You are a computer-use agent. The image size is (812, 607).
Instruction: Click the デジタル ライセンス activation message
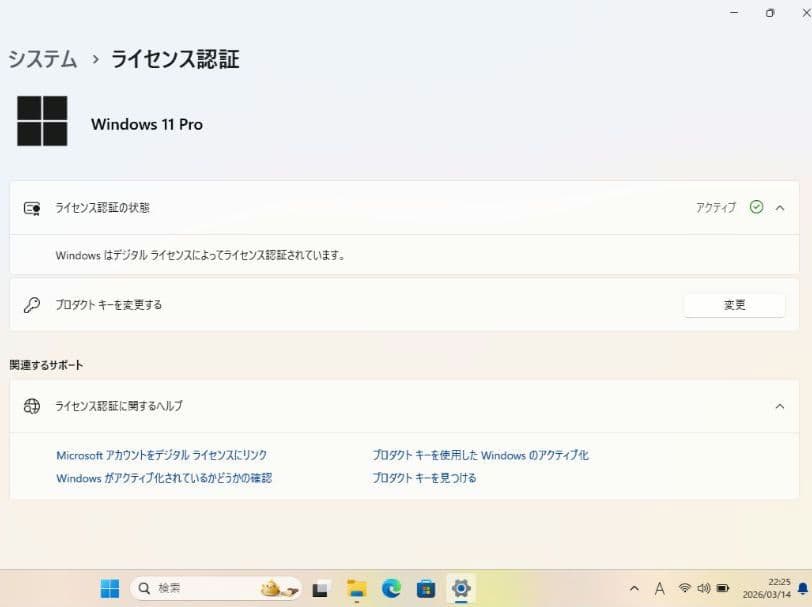point(201,255)
